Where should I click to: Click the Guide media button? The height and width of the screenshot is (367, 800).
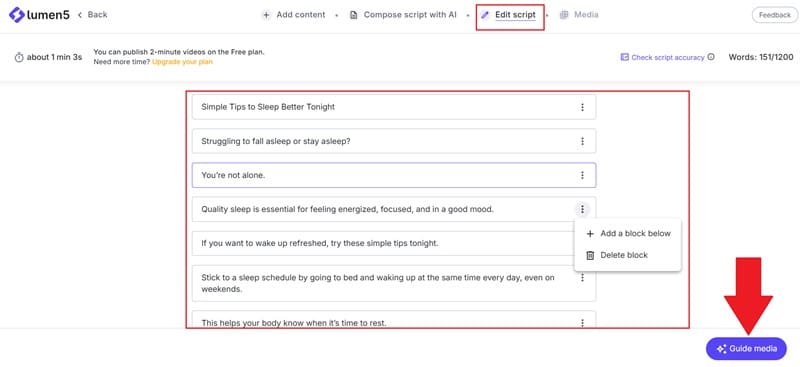[746, 349]
